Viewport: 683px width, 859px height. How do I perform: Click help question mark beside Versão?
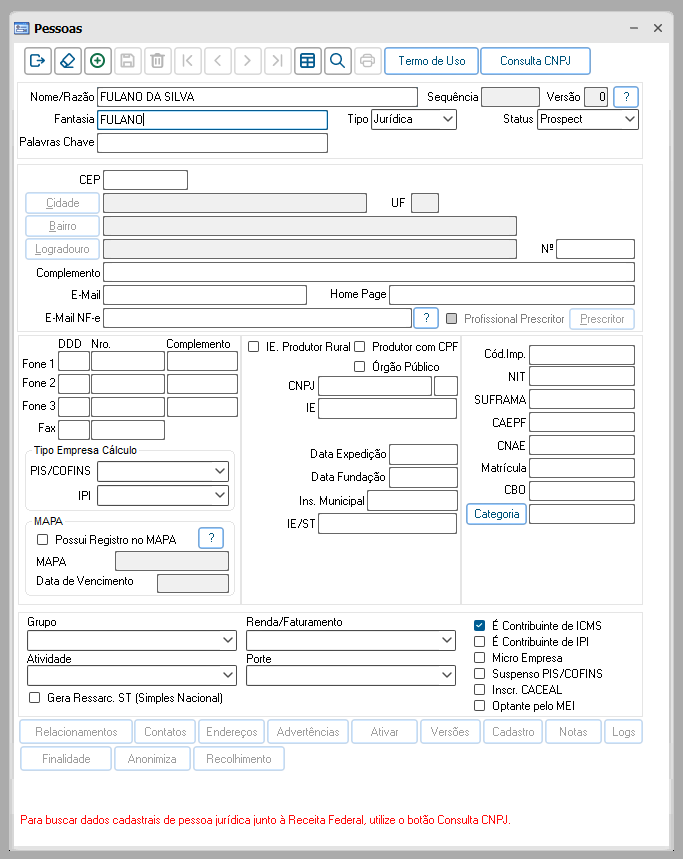click(x=626, y=97)
